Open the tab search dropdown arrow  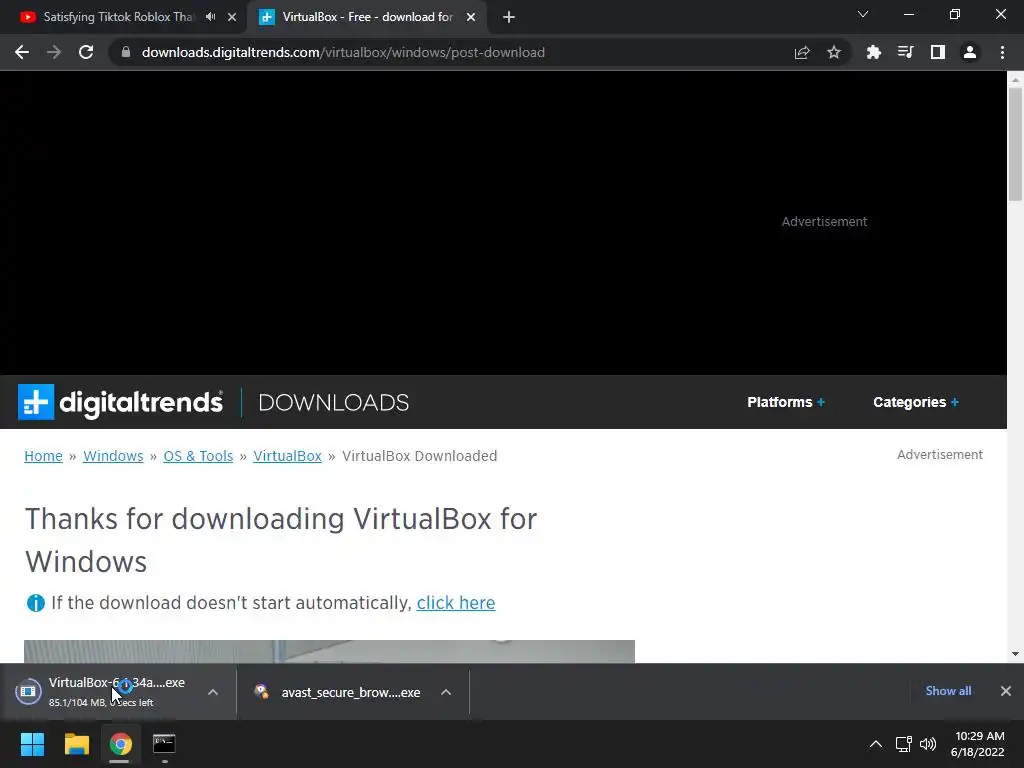point(863,14)
